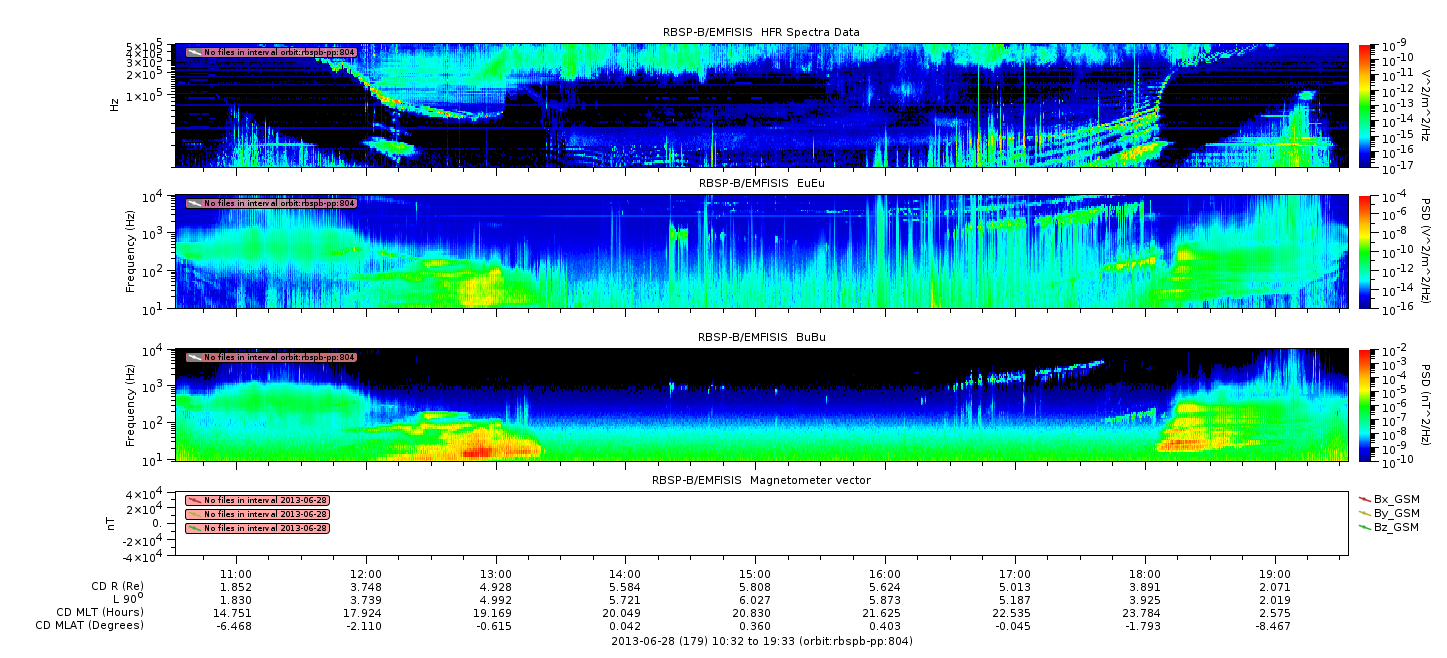The image size is (1447, 658).
Task: Select the Bz_GSM green legend line
Action: tap(1365, 527)
